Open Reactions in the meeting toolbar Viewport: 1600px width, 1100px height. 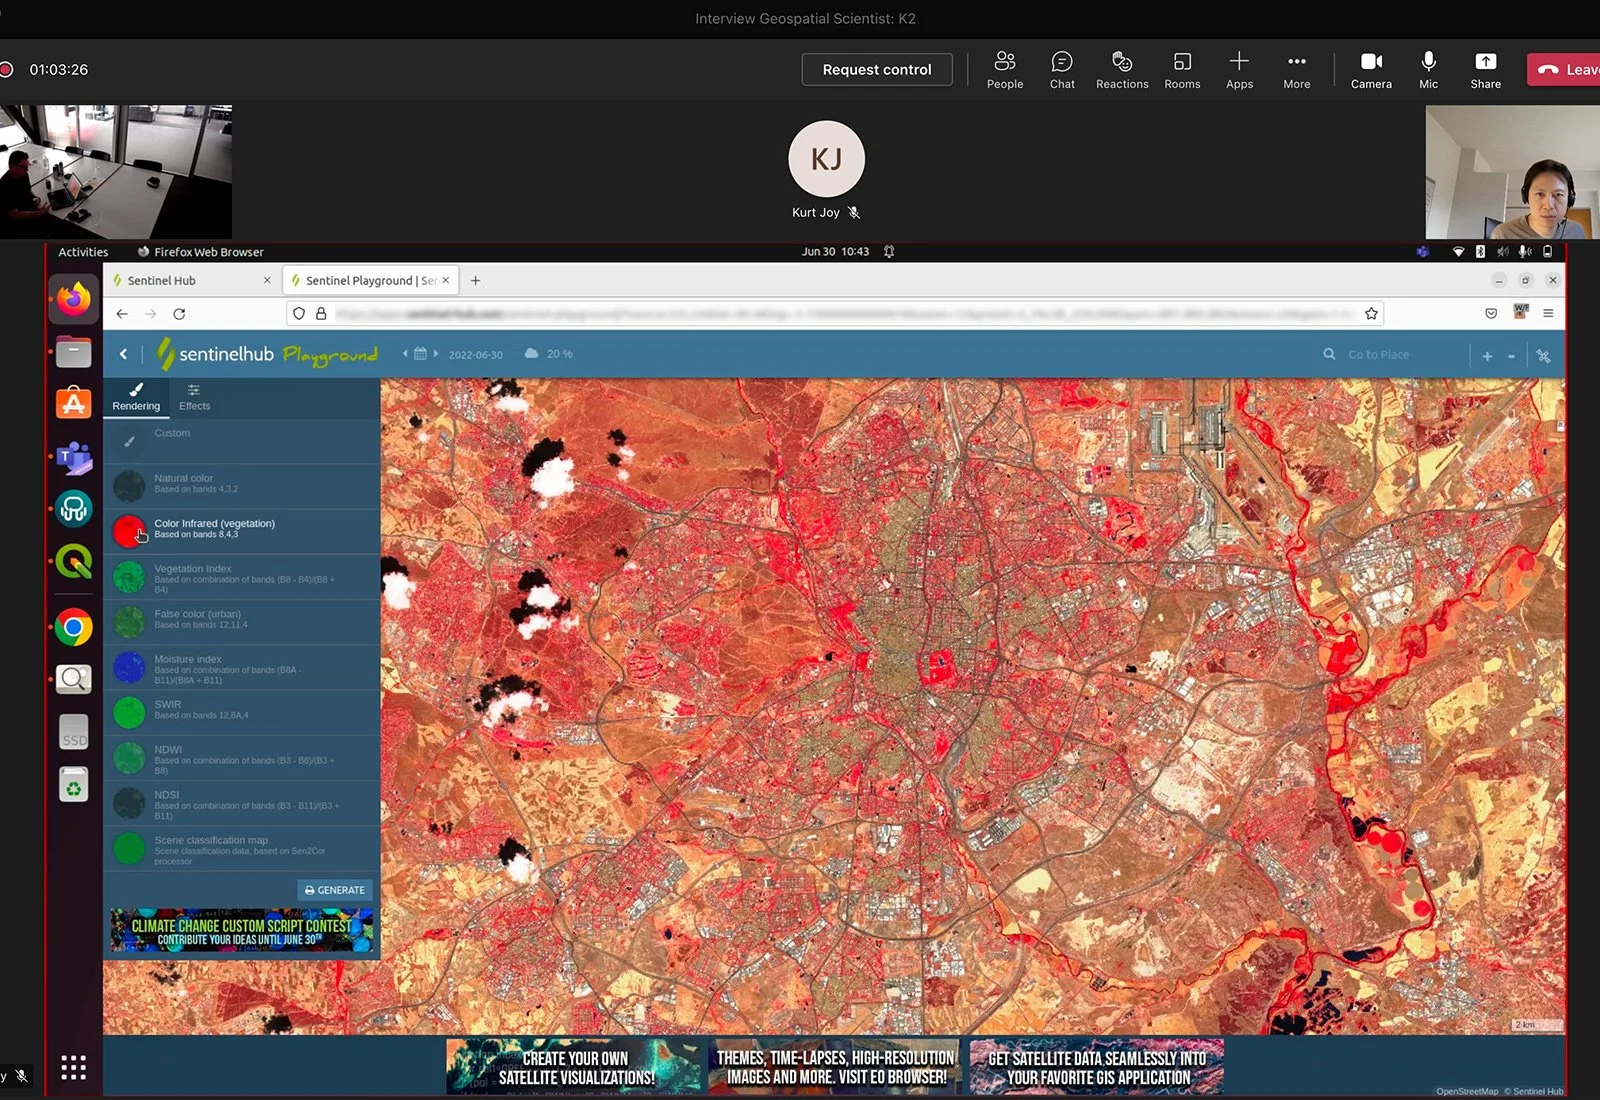(x=1121, y=68)
